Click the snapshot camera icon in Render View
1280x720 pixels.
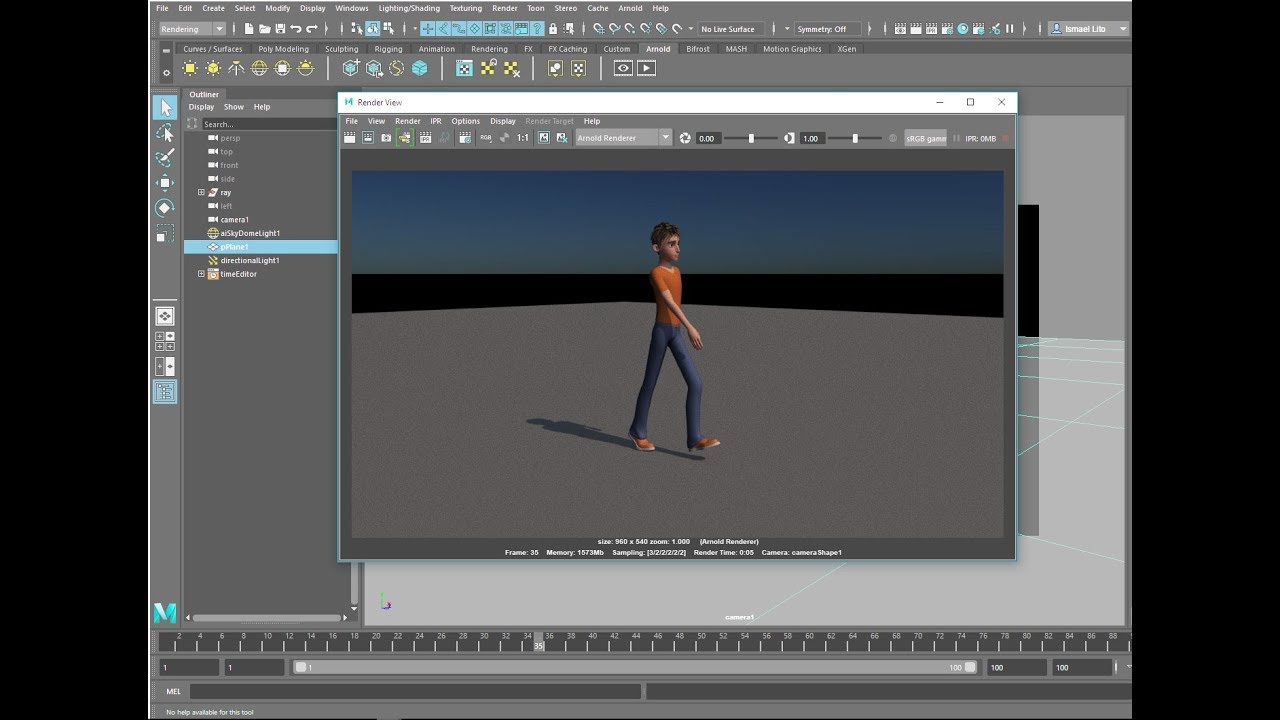click(386, 138)
